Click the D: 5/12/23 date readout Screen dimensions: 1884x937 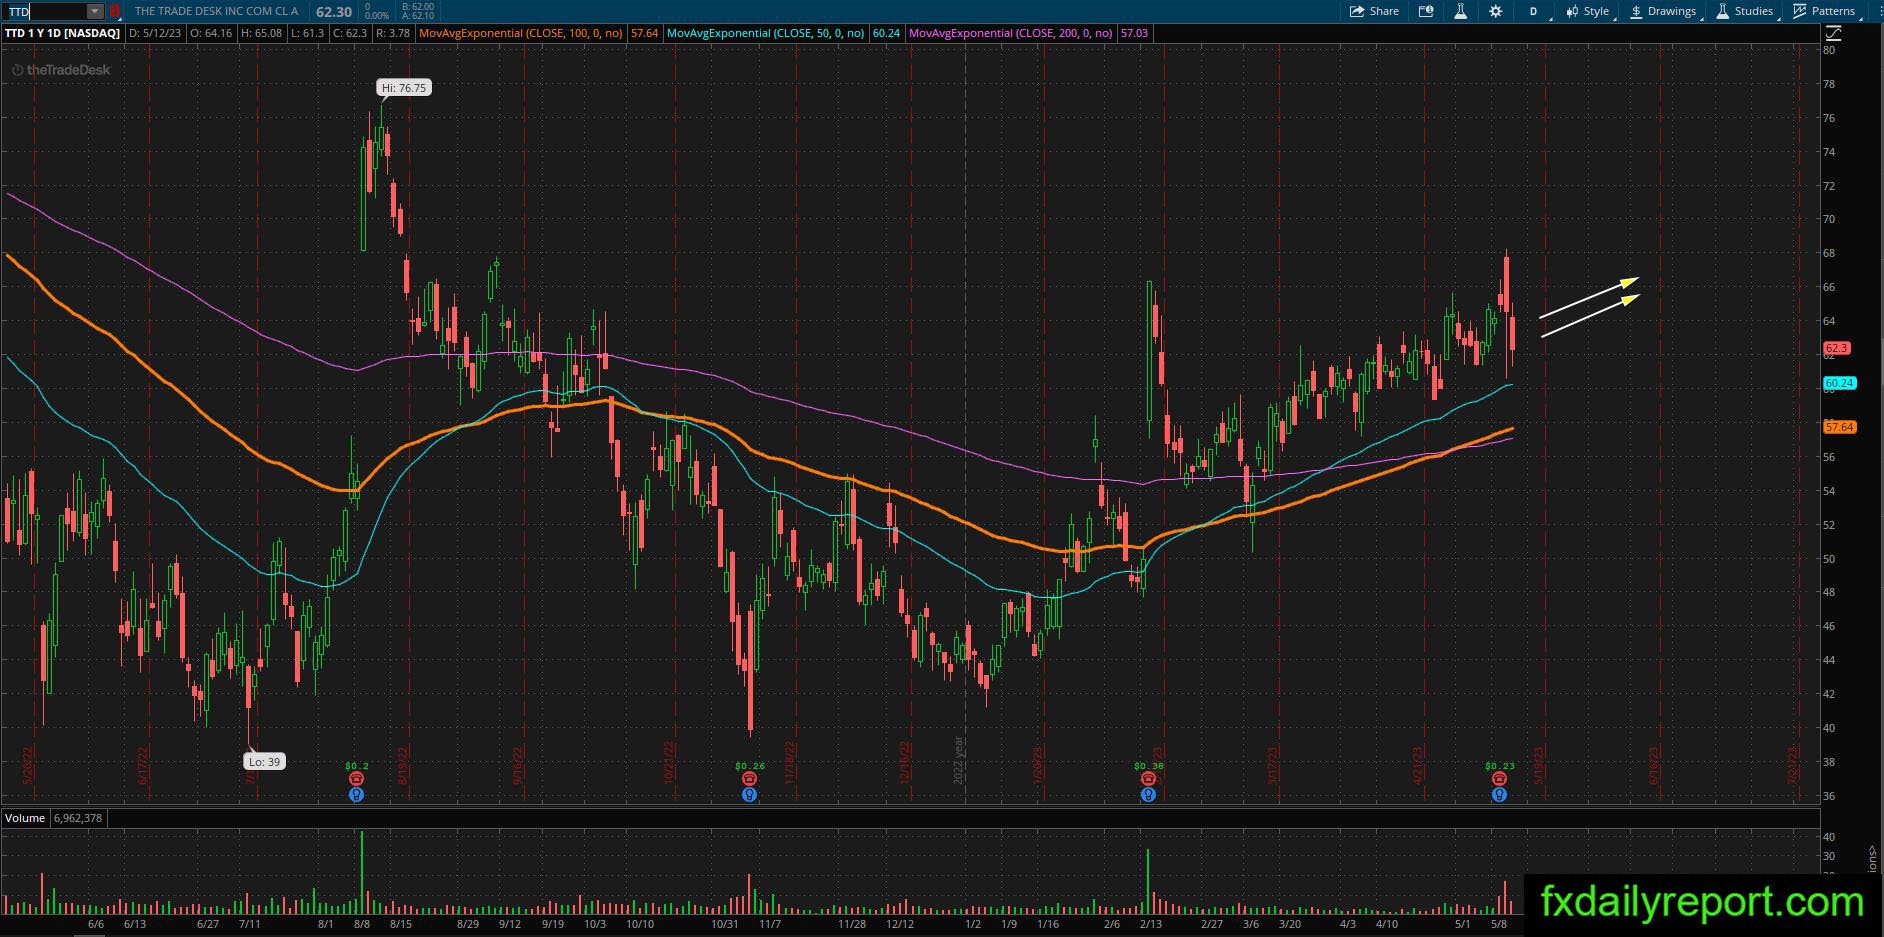click(x=156, y=33)
